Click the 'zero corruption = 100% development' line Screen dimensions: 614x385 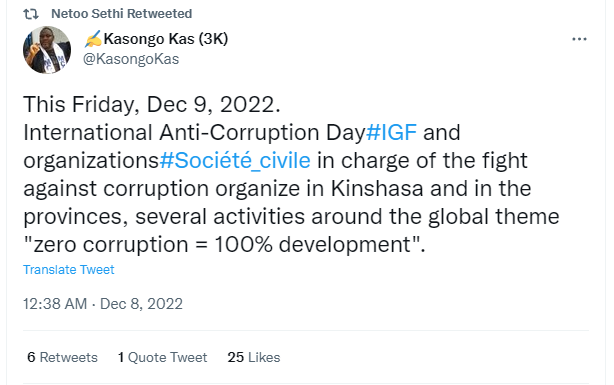click(224, 245)
